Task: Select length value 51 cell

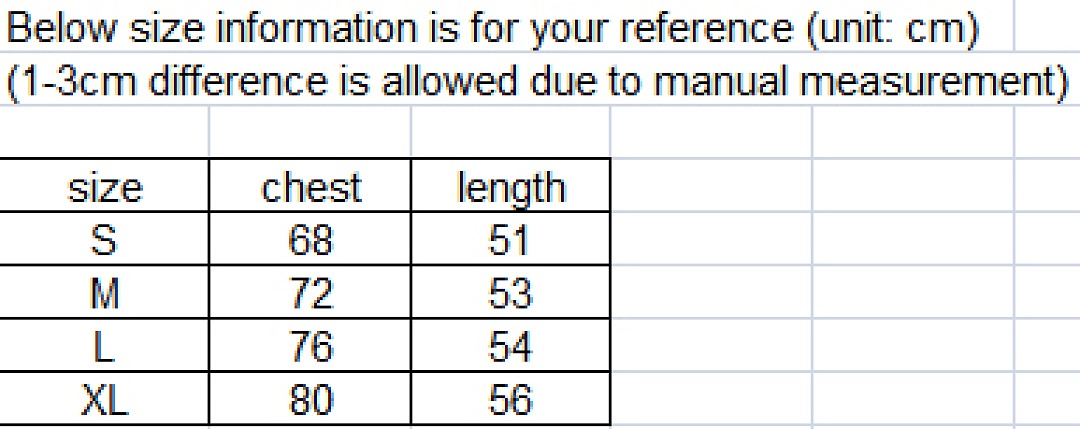Action: pyautogui.click(x=510, y=238)
